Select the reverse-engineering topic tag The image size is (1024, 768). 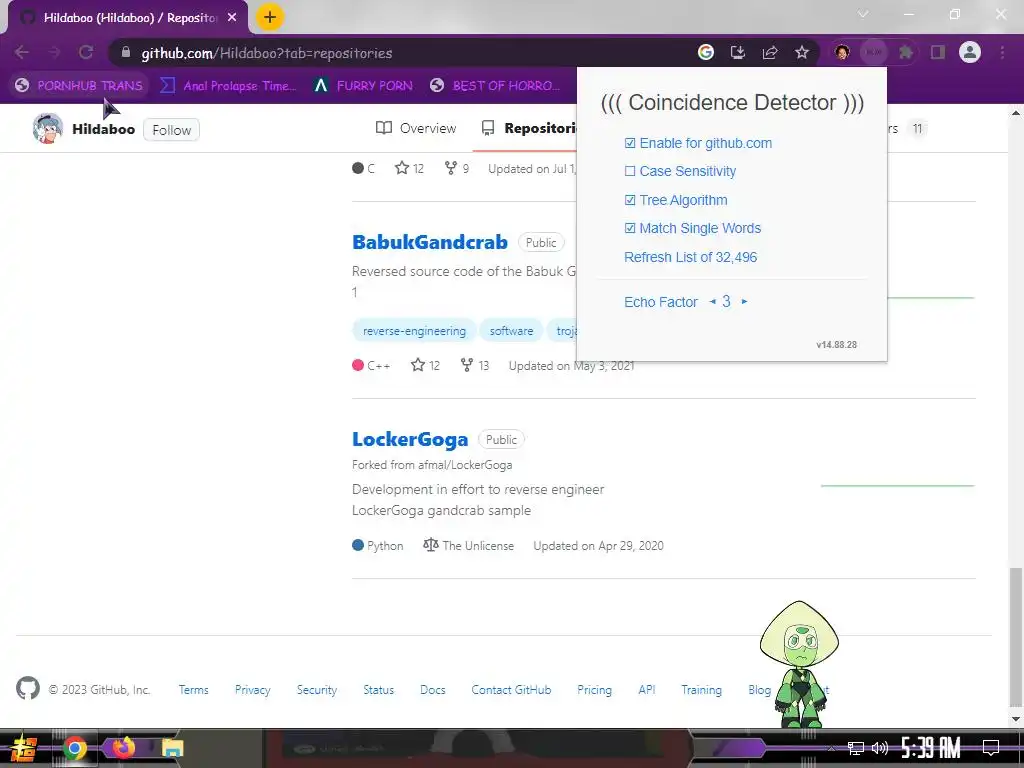pyautogui.click(x=414, y=331)
